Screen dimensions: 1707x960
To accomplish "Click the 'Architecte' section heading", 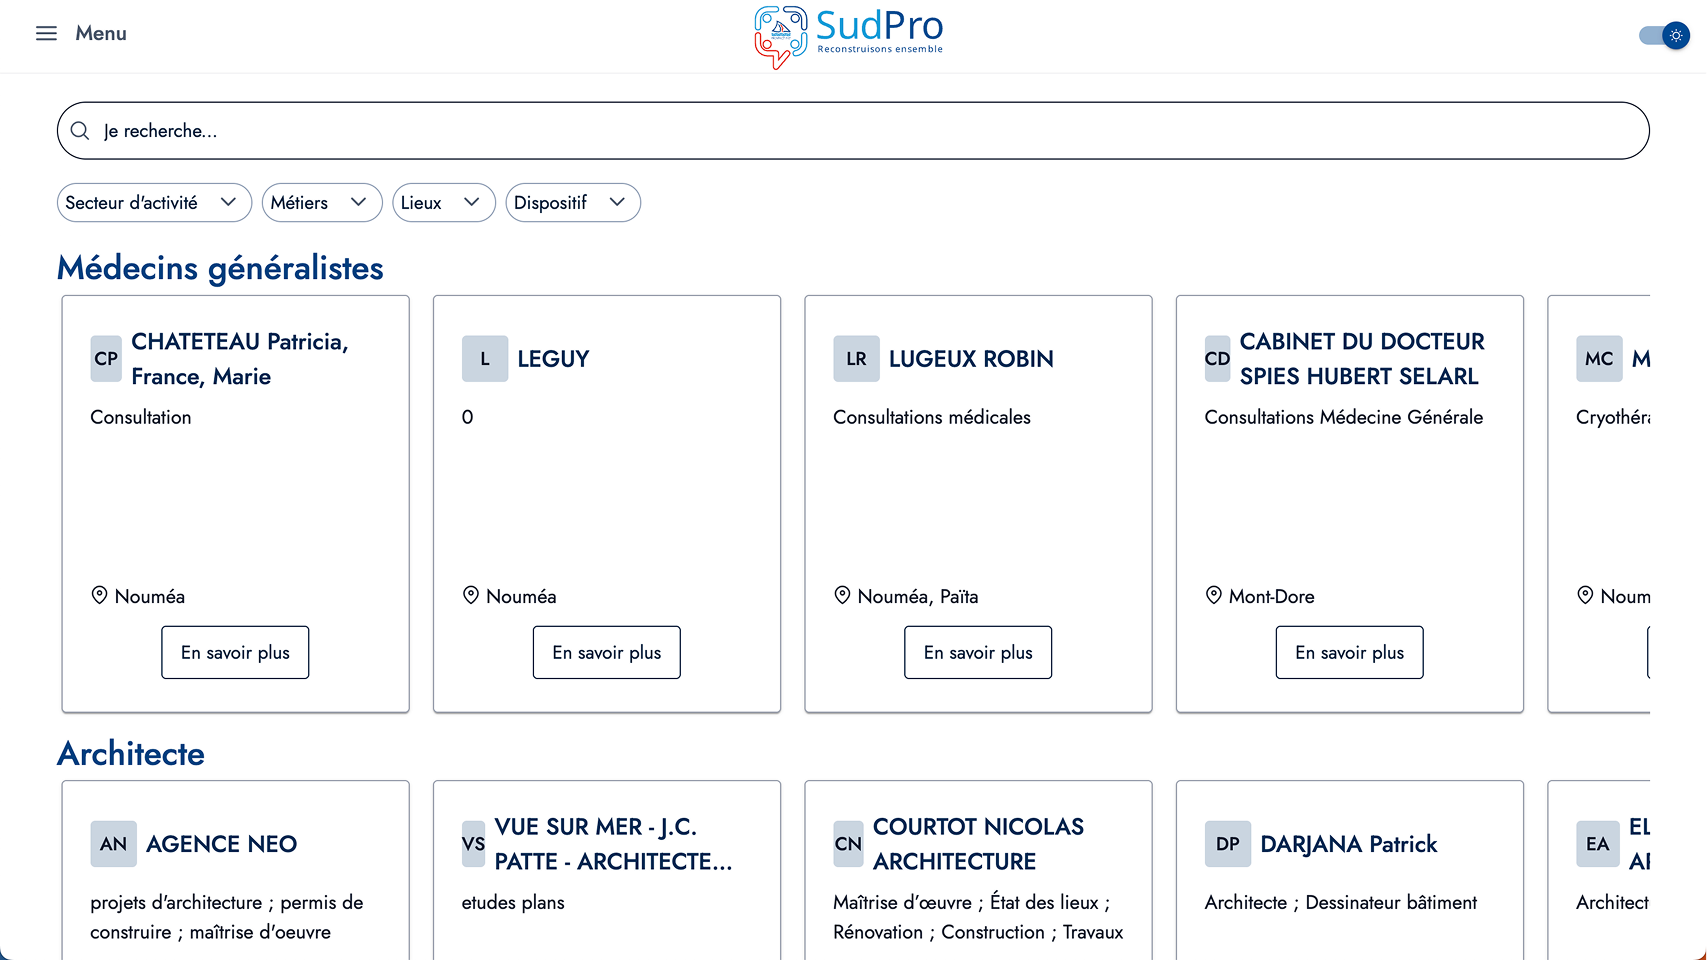I will tap(131, 754).
